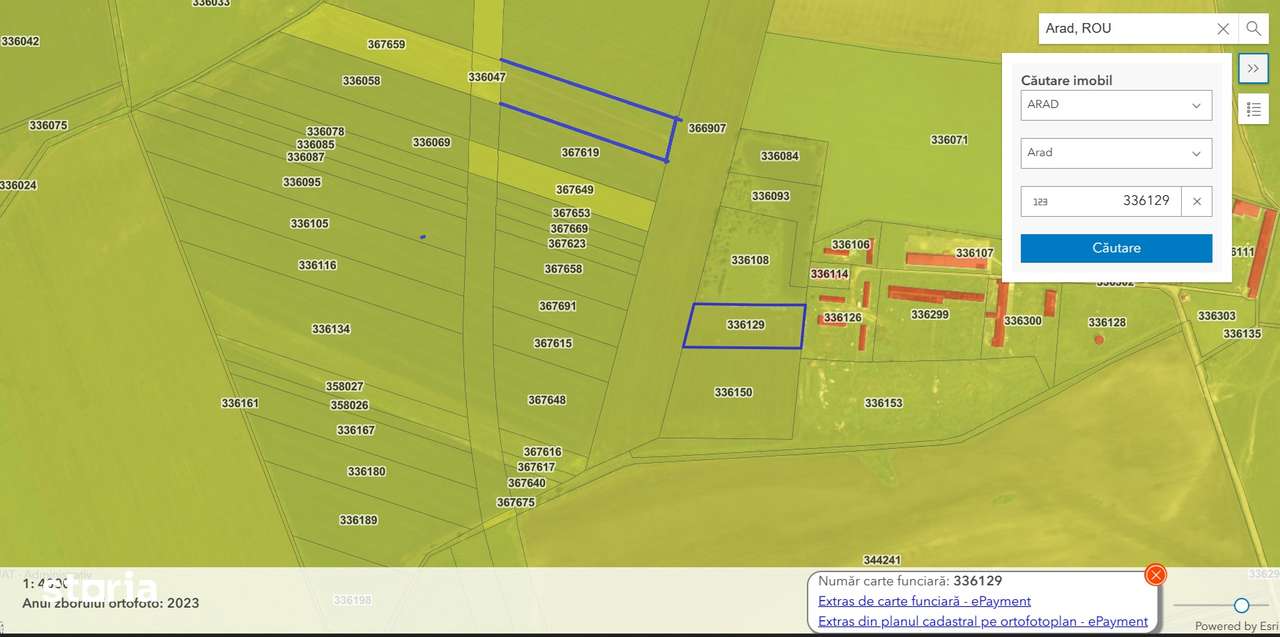Select parcel 336047 label
The height and width of the screenshot is (637, 1280).
[487, 77]
